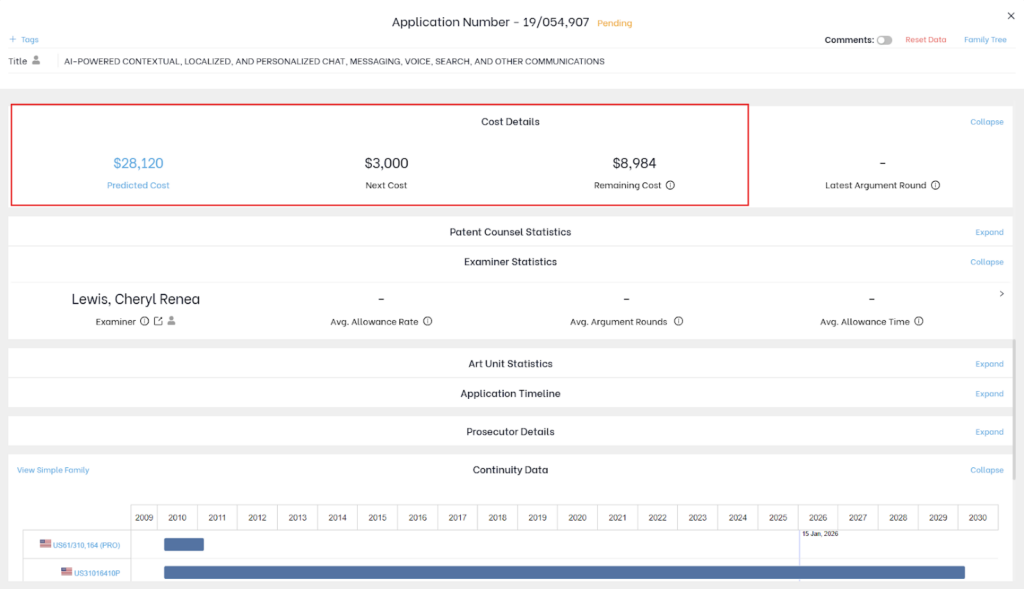Expand the Application Timeline section
The height and width of the screenshot is (589, 1024).
click(x=989, y=394)
